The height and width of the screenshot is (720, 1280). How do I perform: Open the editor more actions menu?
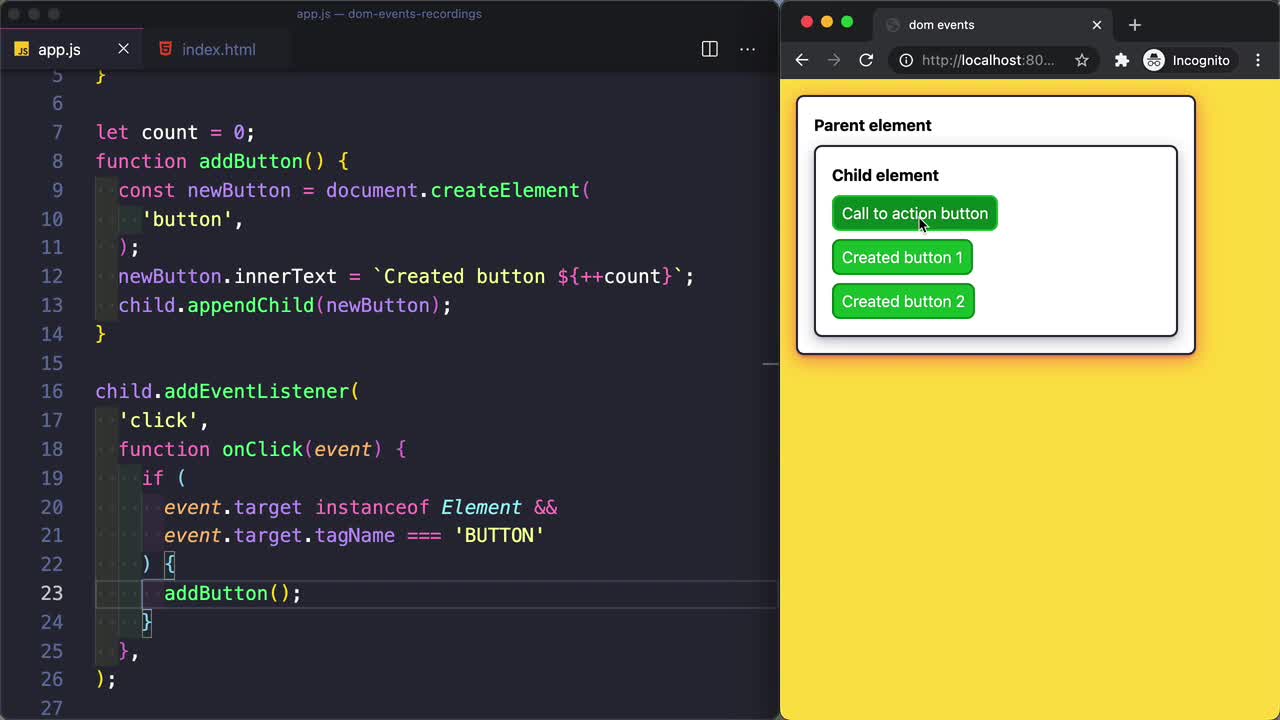(747, 49)
